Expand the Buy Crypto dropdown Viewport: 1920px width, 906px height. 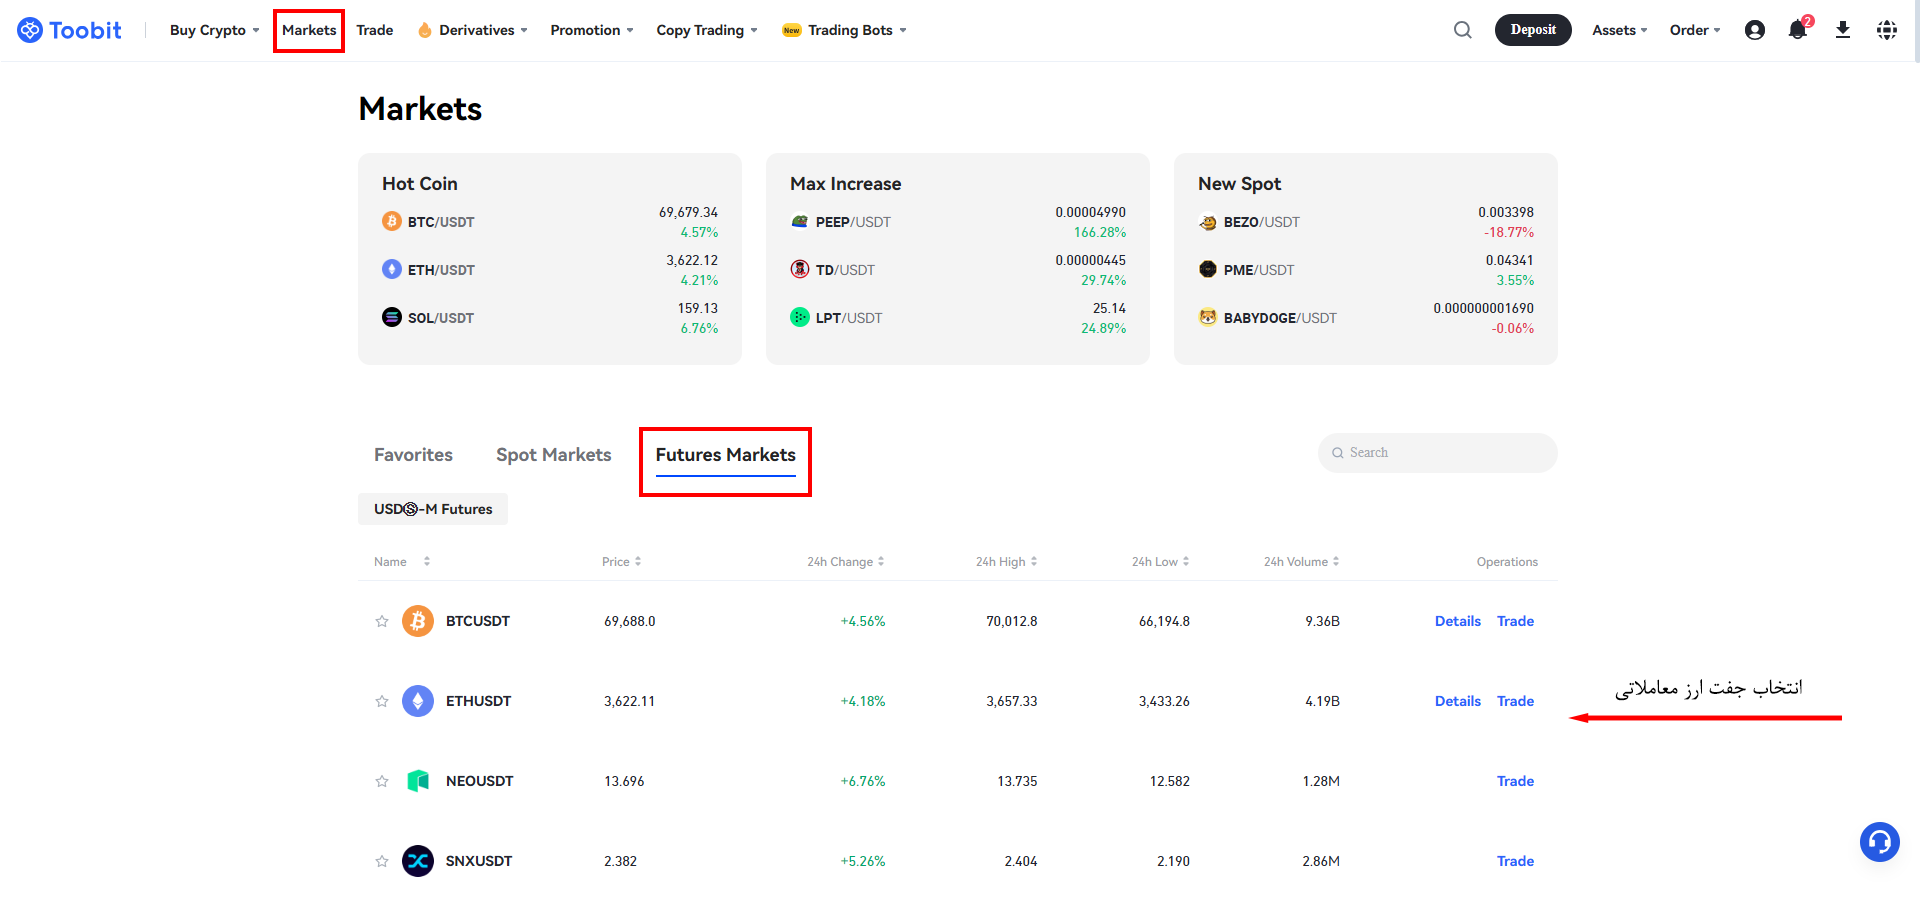(214, 30)
